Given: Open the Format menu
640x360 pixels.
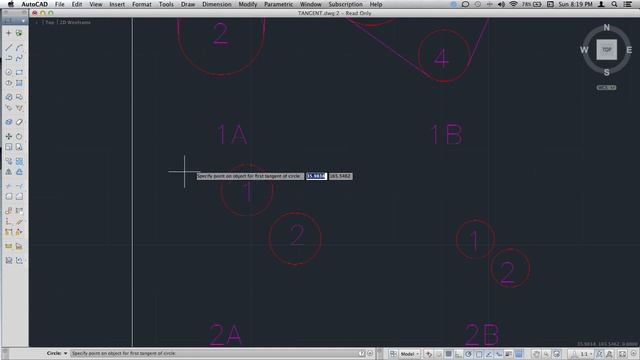Looking at the screenshot, I should (x=142, y=4).
